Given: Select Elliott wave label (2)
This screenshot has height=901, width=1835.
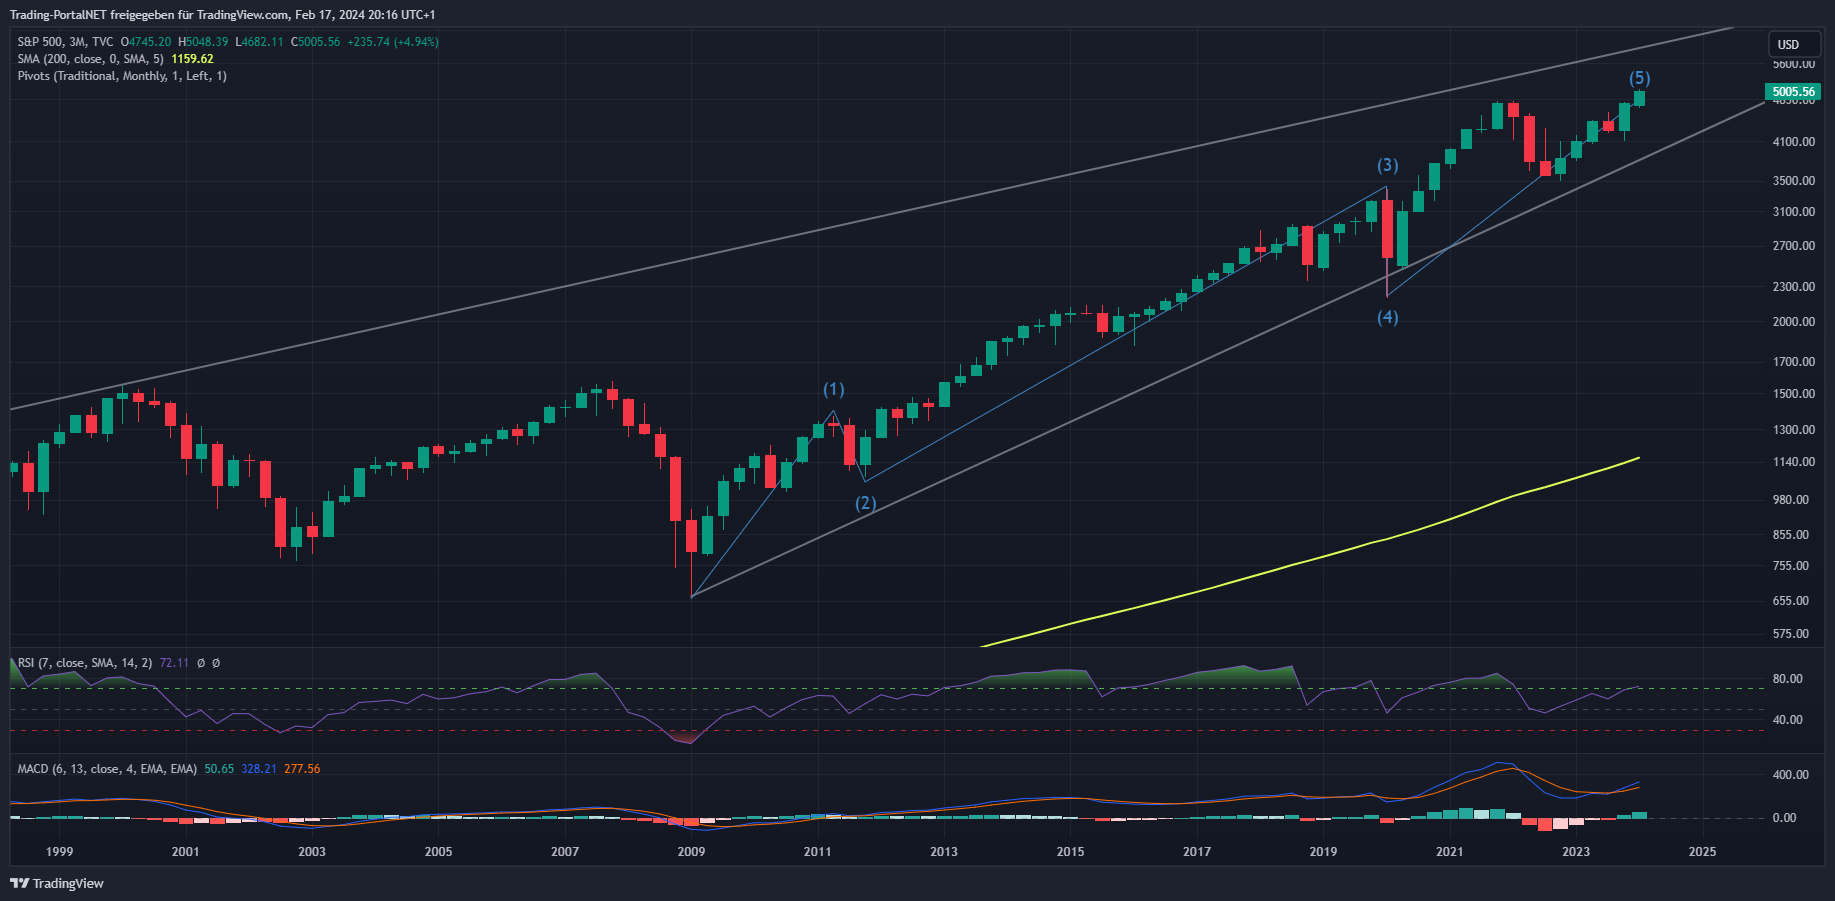Looking at the screenshot, I should [865, 503].
